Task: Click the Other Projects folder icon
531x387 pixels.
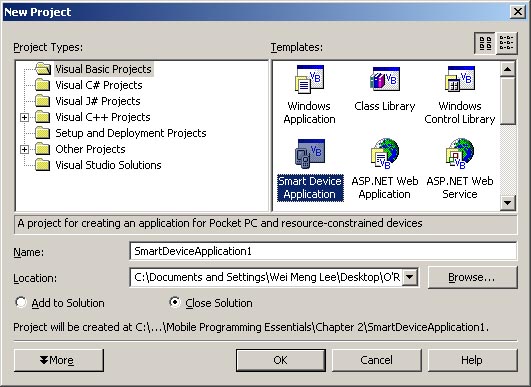Action: (x=43, y=149)
